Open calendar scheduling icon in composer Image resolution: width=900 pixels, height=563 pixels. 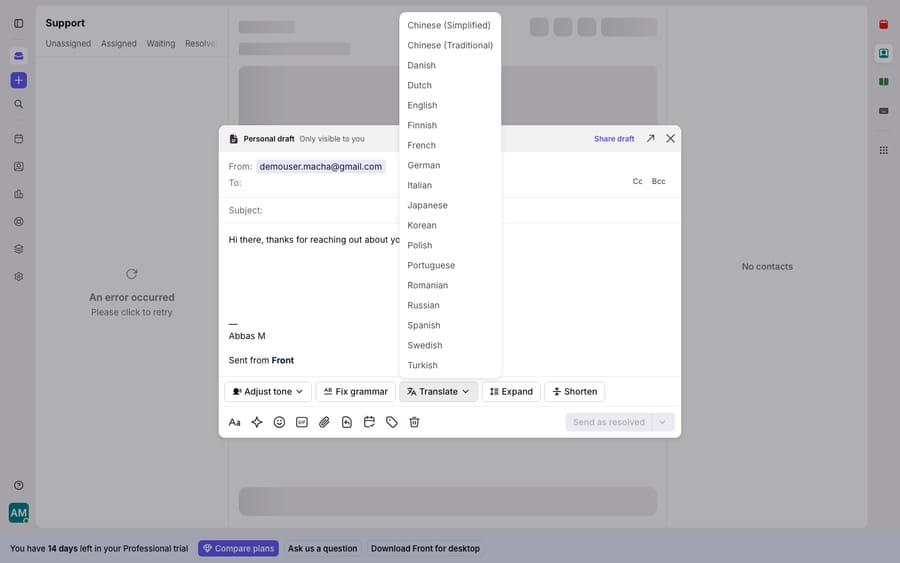[x=369, y=422]
